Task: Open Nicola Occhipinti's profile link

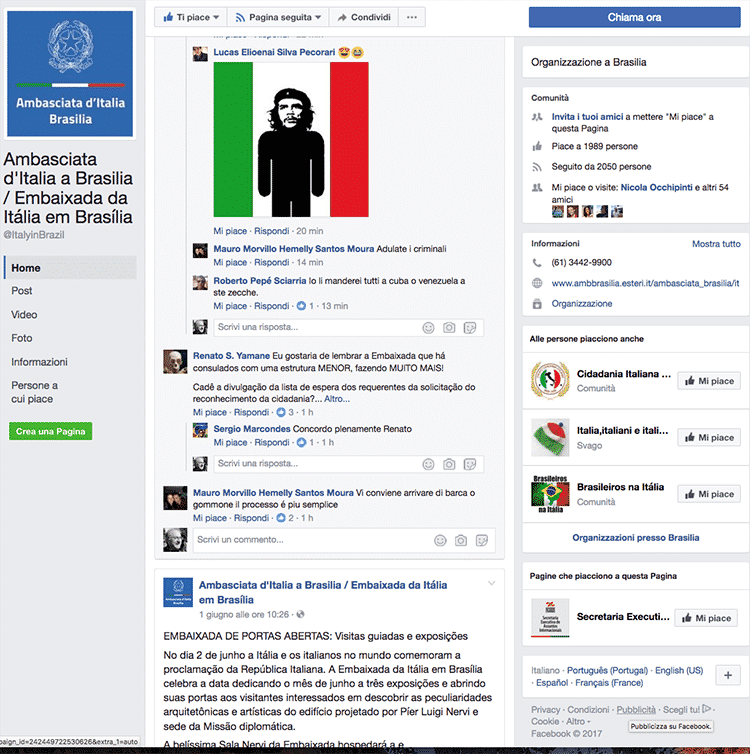Action: click(656, 188)
